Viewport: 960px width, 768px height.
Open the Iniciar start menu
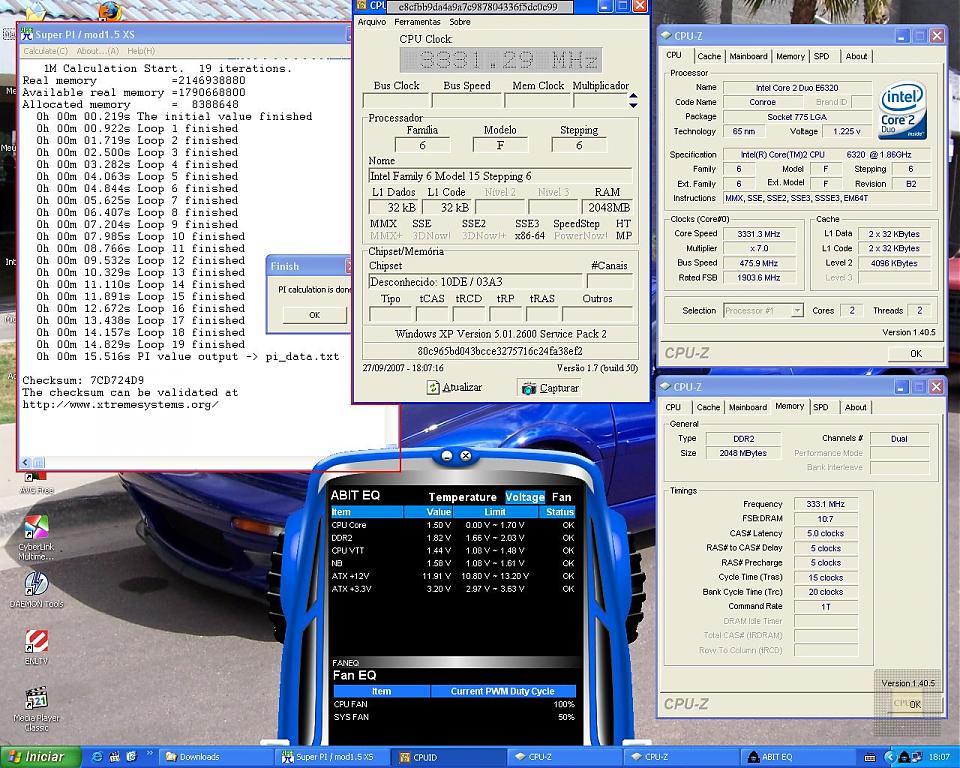tap(40, 757)
